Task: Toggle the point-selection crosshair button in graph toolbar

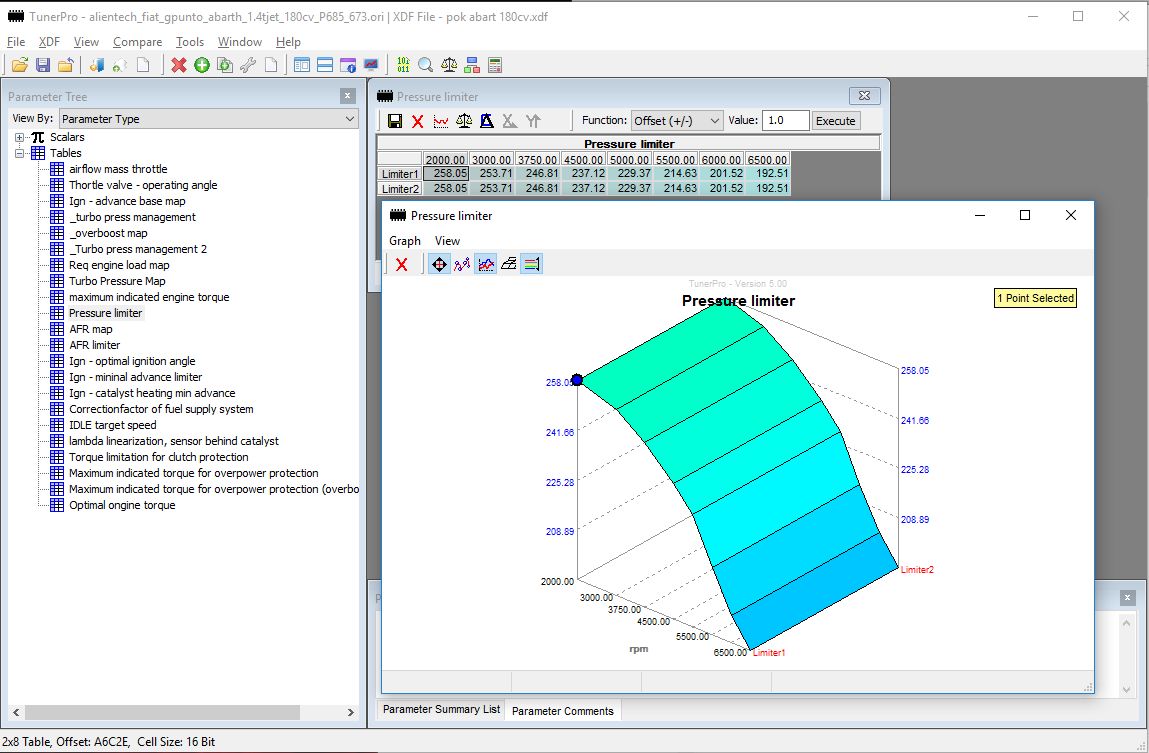Action: click(438, 264)
